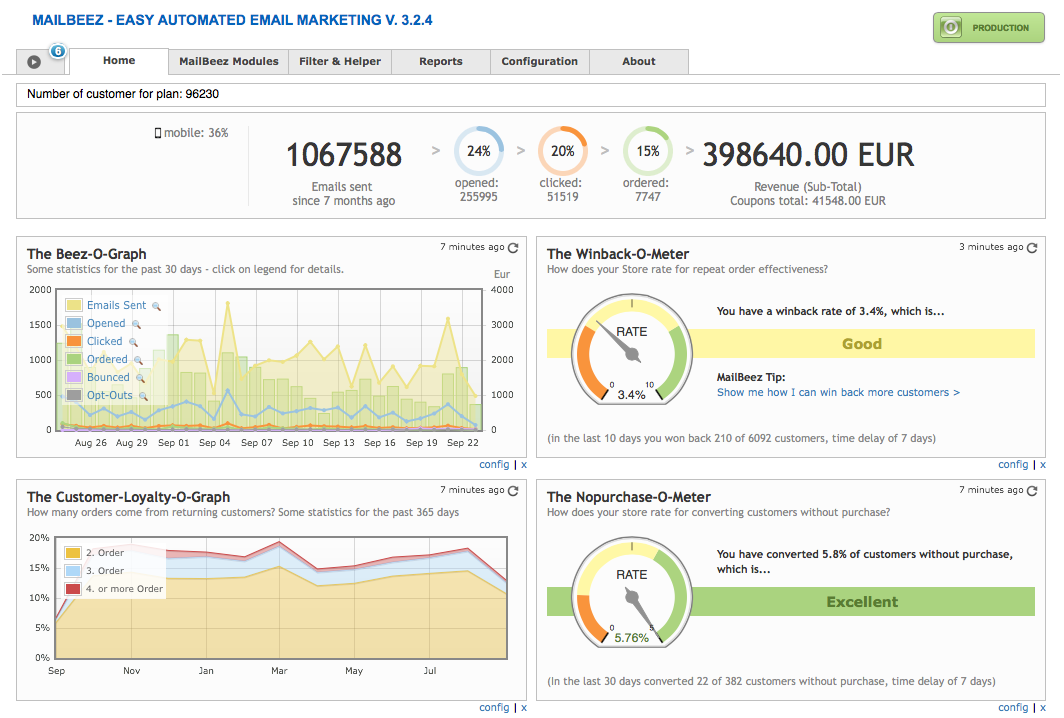This screenshot has width=1064, height=718.
Task: Refresh the Beez-O-Graph widget
Action: coord(513,248)
